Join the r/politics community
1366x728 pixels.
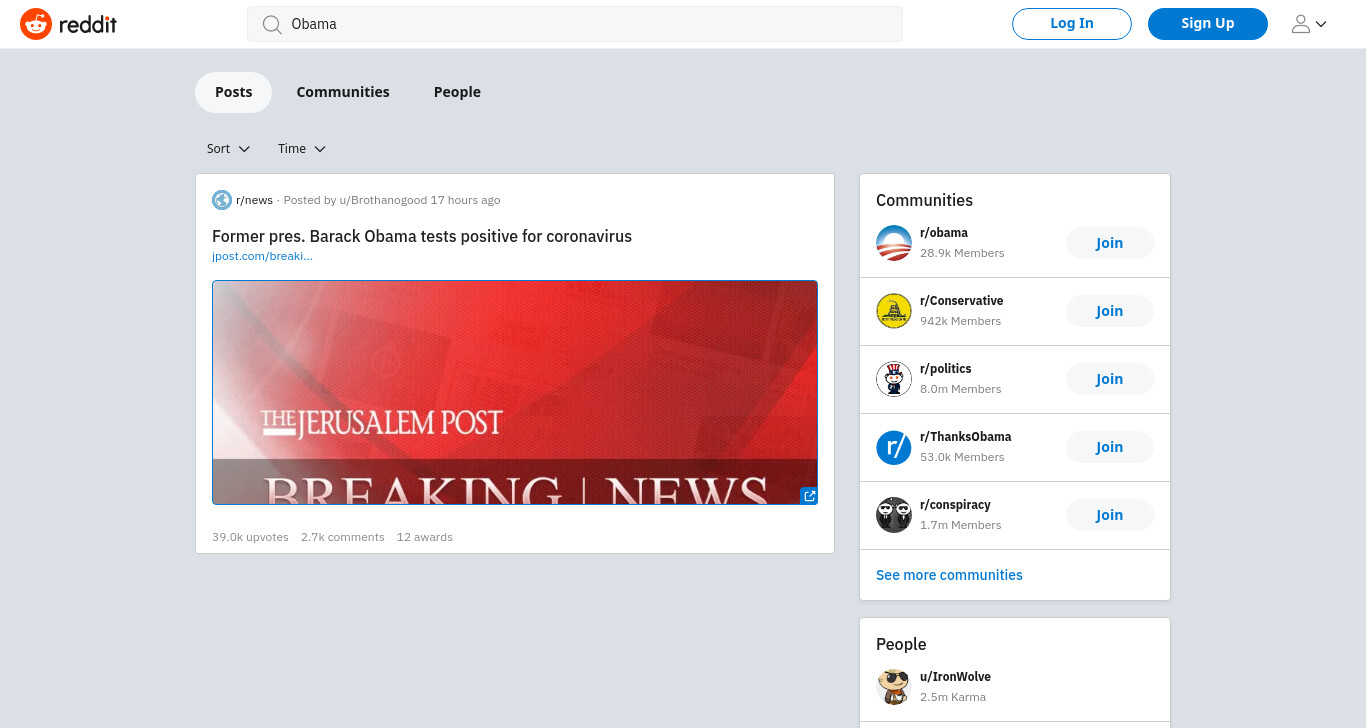pos(1110,379)
